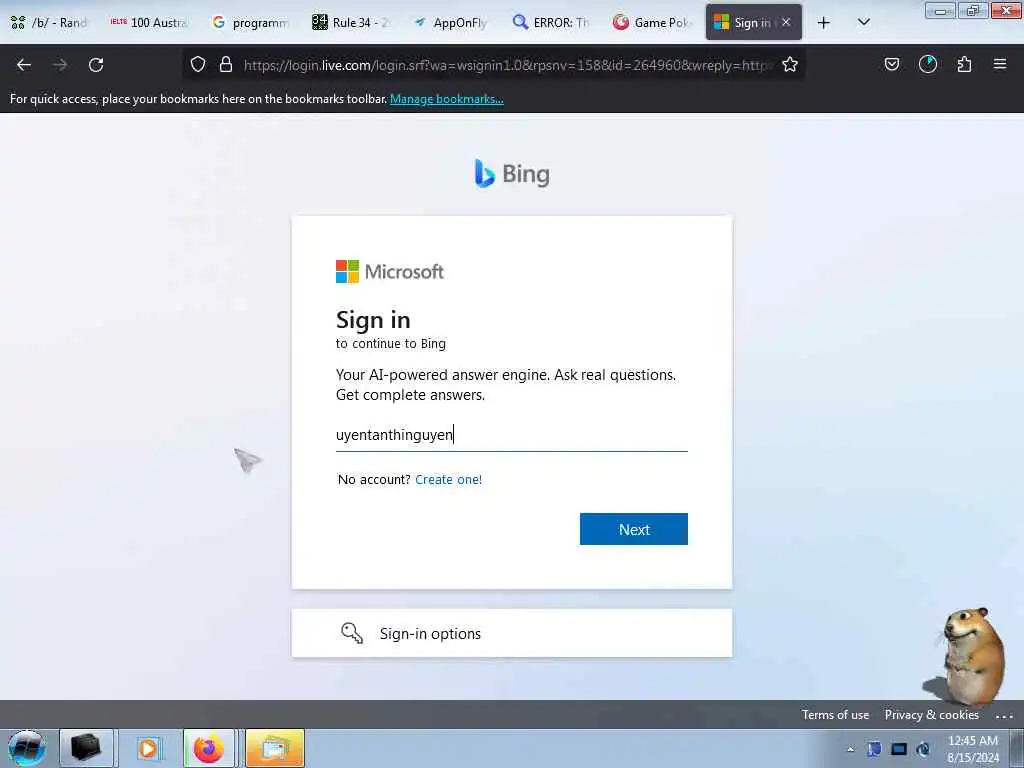
Task: Switch to the ERROR: Th tab
Action: pos(551,23)
